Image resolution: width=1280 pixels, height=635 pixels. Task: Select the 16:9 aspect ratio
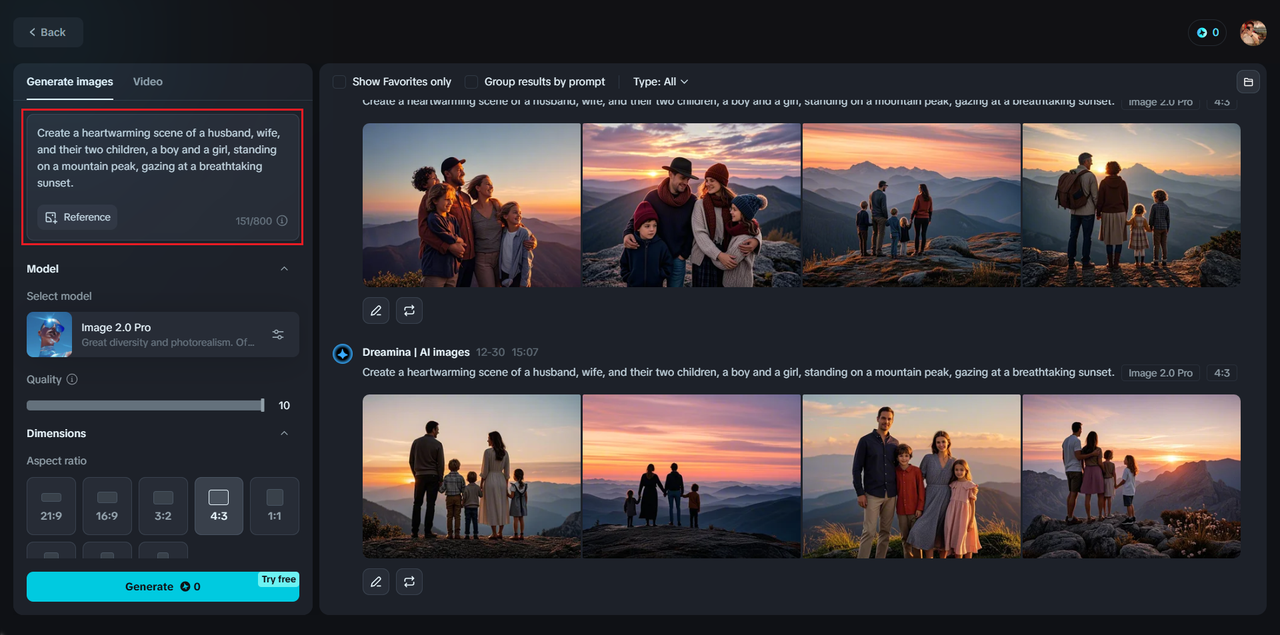[x=107, y=506]
